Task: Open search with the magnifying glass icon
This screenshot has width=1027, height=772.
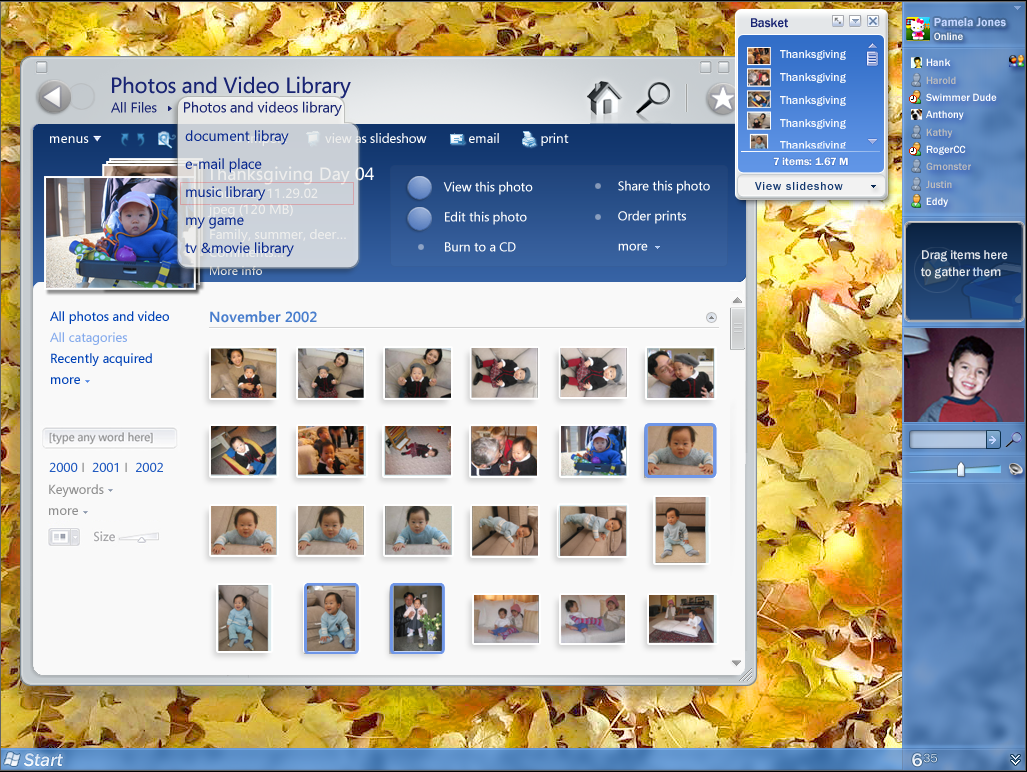Action: tap(653, 98)
